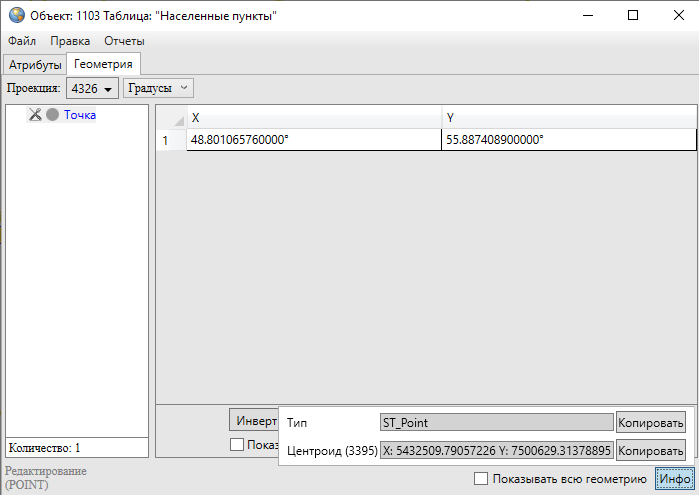Click the X coordinate cell 48.801065760000°
This screenshot has width=699, height=495.
[313, 140]
